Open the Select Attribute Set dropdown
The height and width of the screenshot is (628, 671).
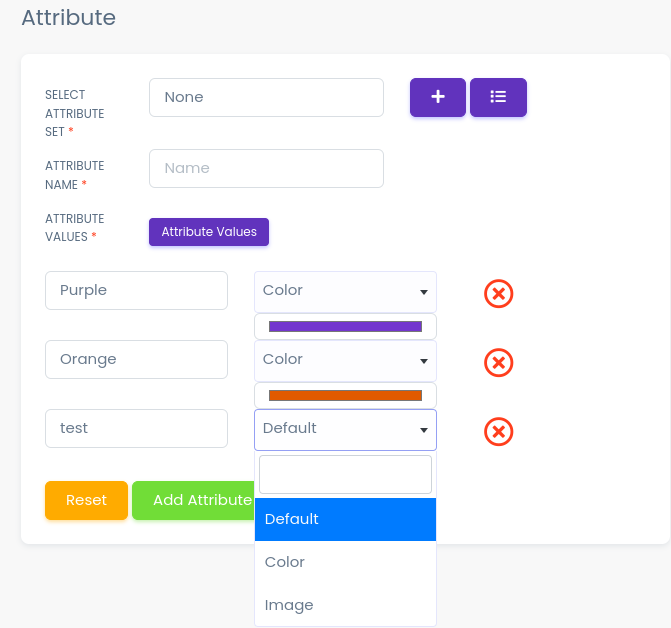click(x=266, y=97)
